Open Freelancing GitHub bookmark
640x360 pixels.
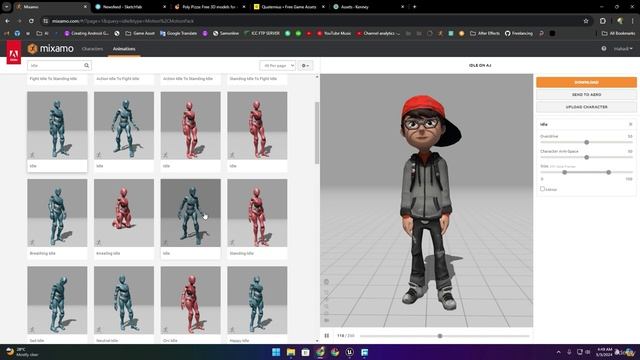click(x=519, y=33)
